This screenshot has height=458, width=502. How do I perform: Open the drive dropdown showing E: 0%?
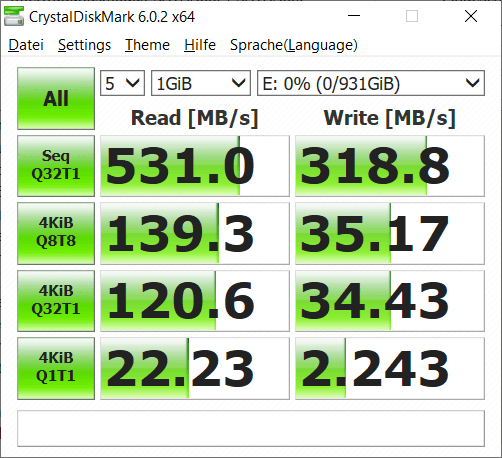point(371,83)
